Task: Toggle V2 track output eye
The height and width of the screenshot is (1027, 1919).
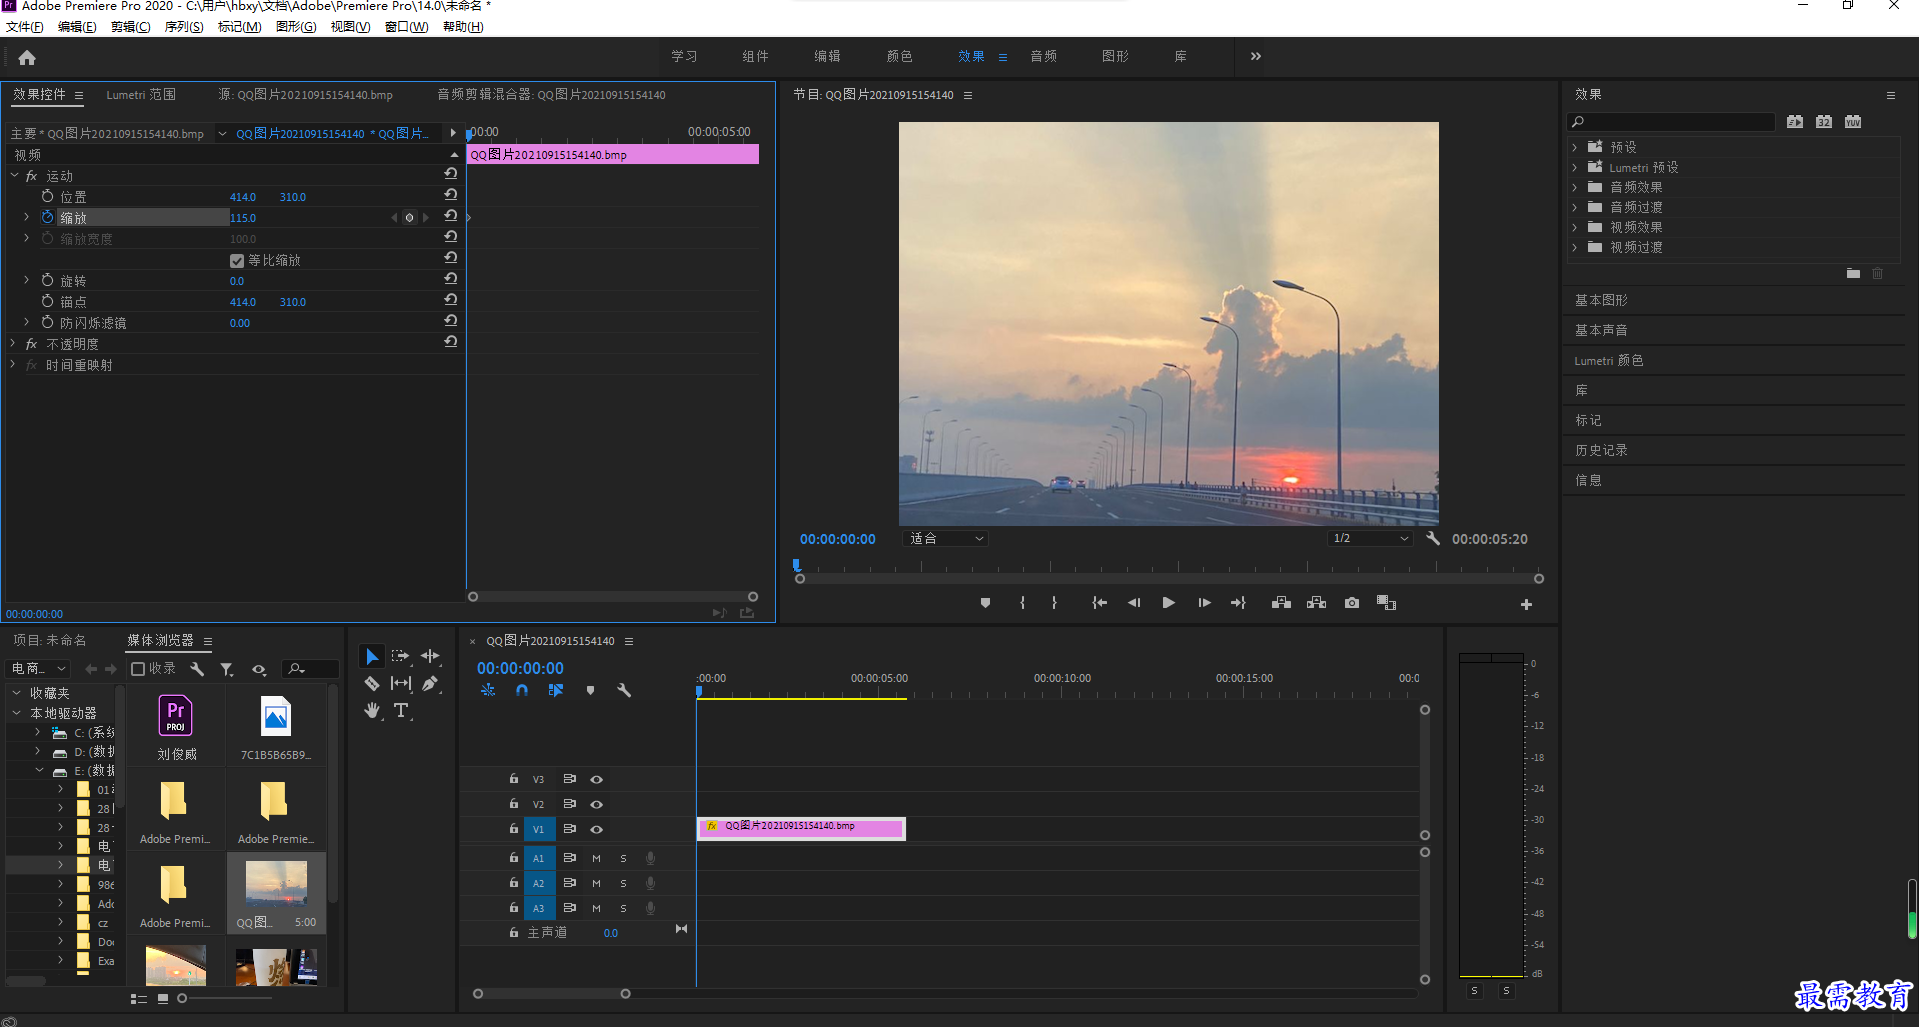Action: click(x=596, y=804)
